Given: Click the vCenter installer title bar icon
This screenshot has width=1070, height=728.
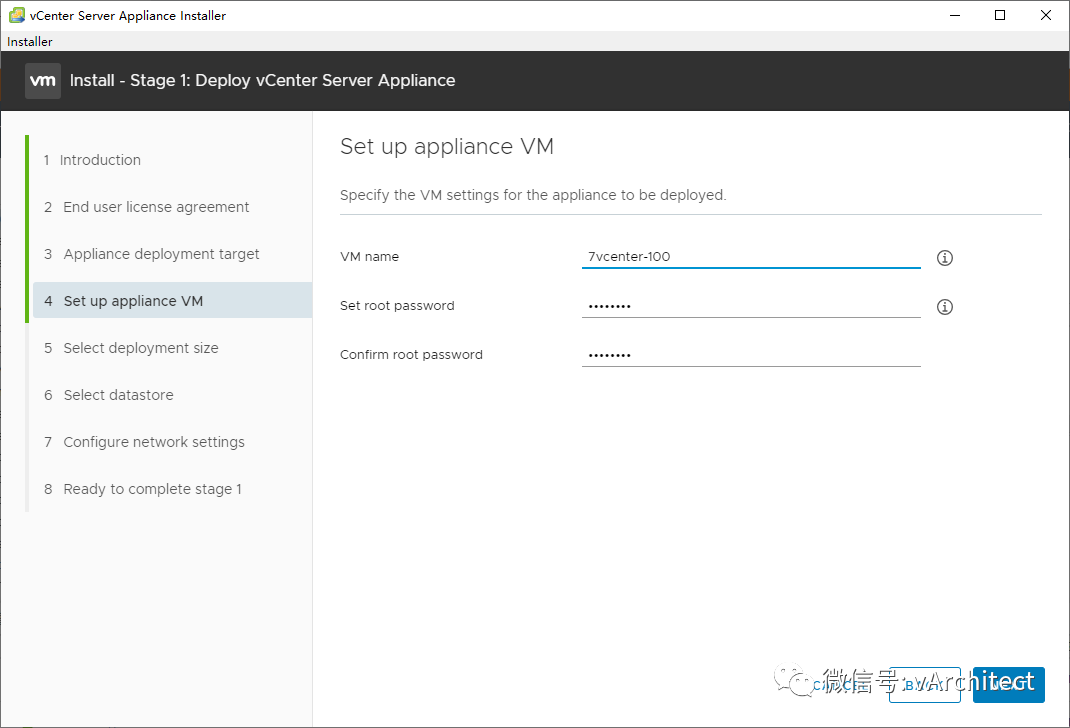Looking at the screenshot, I should 16,15.
